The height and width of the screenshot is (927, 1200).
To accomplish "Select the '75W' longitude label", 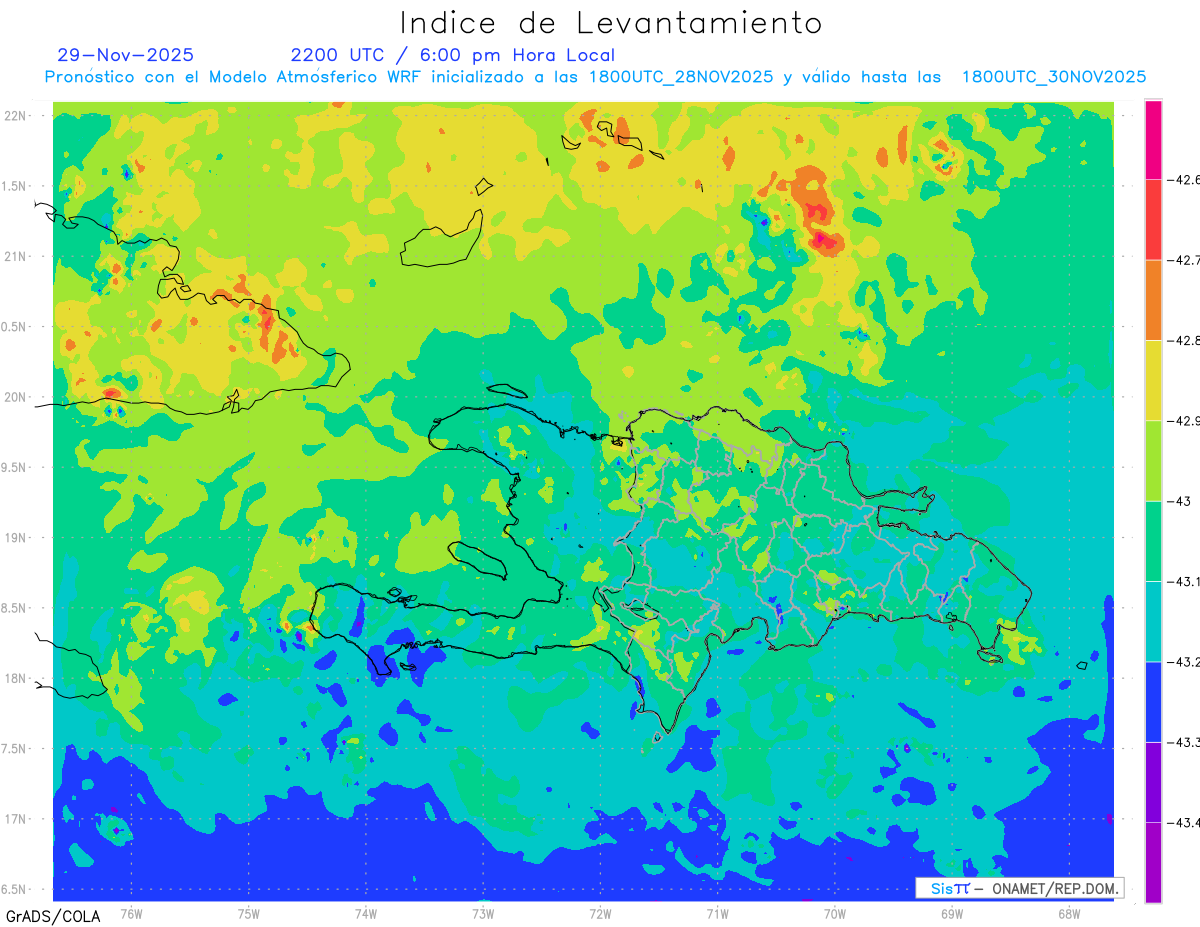I will point(248,913).
